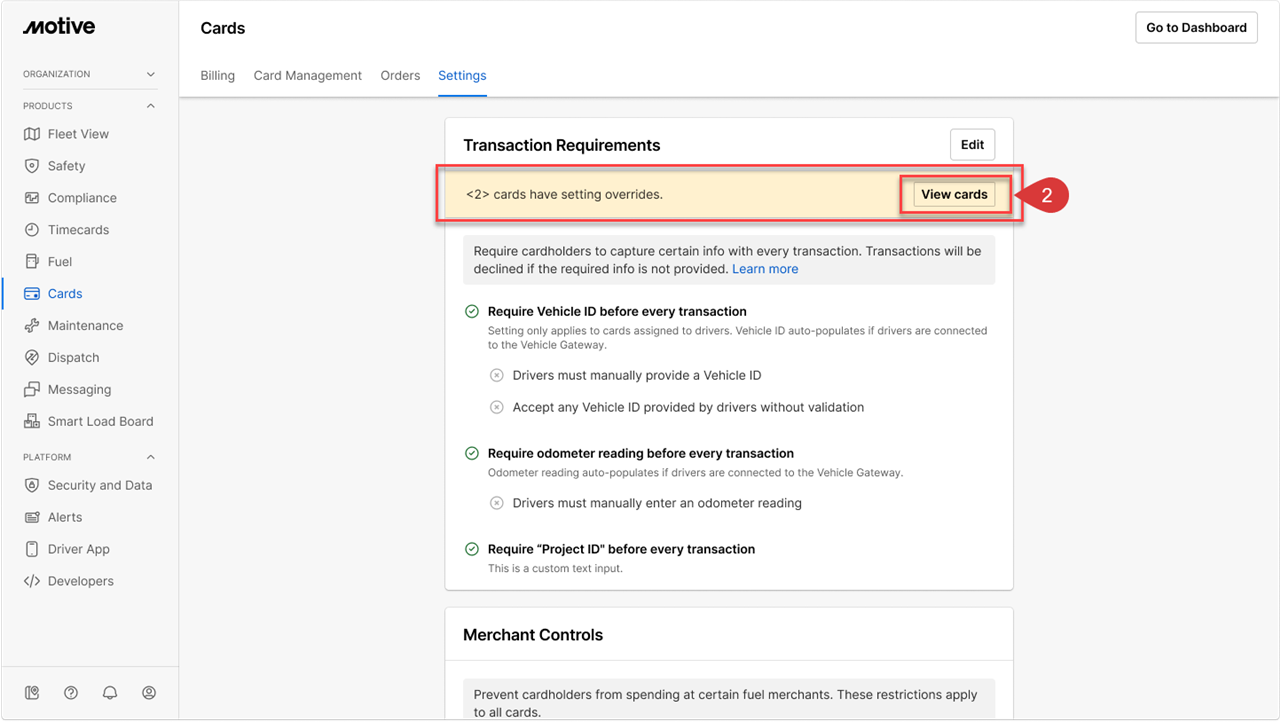Toggle Drivers must manually provide Vehicle ID
Image resolution: width=1281 pixels, height=722 pixels.
coord(497,376)
